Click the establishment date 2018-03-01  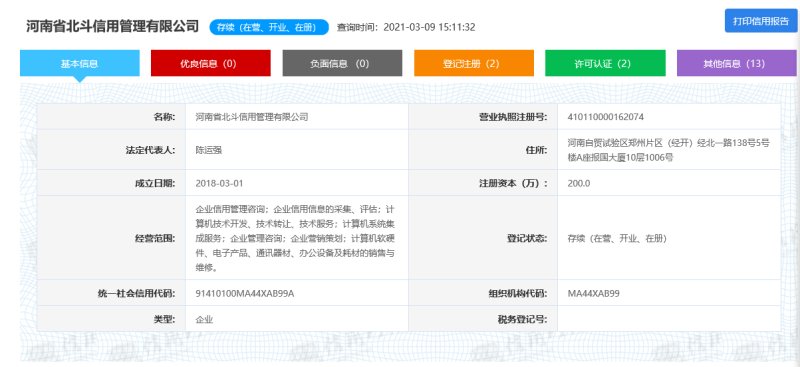216,183
